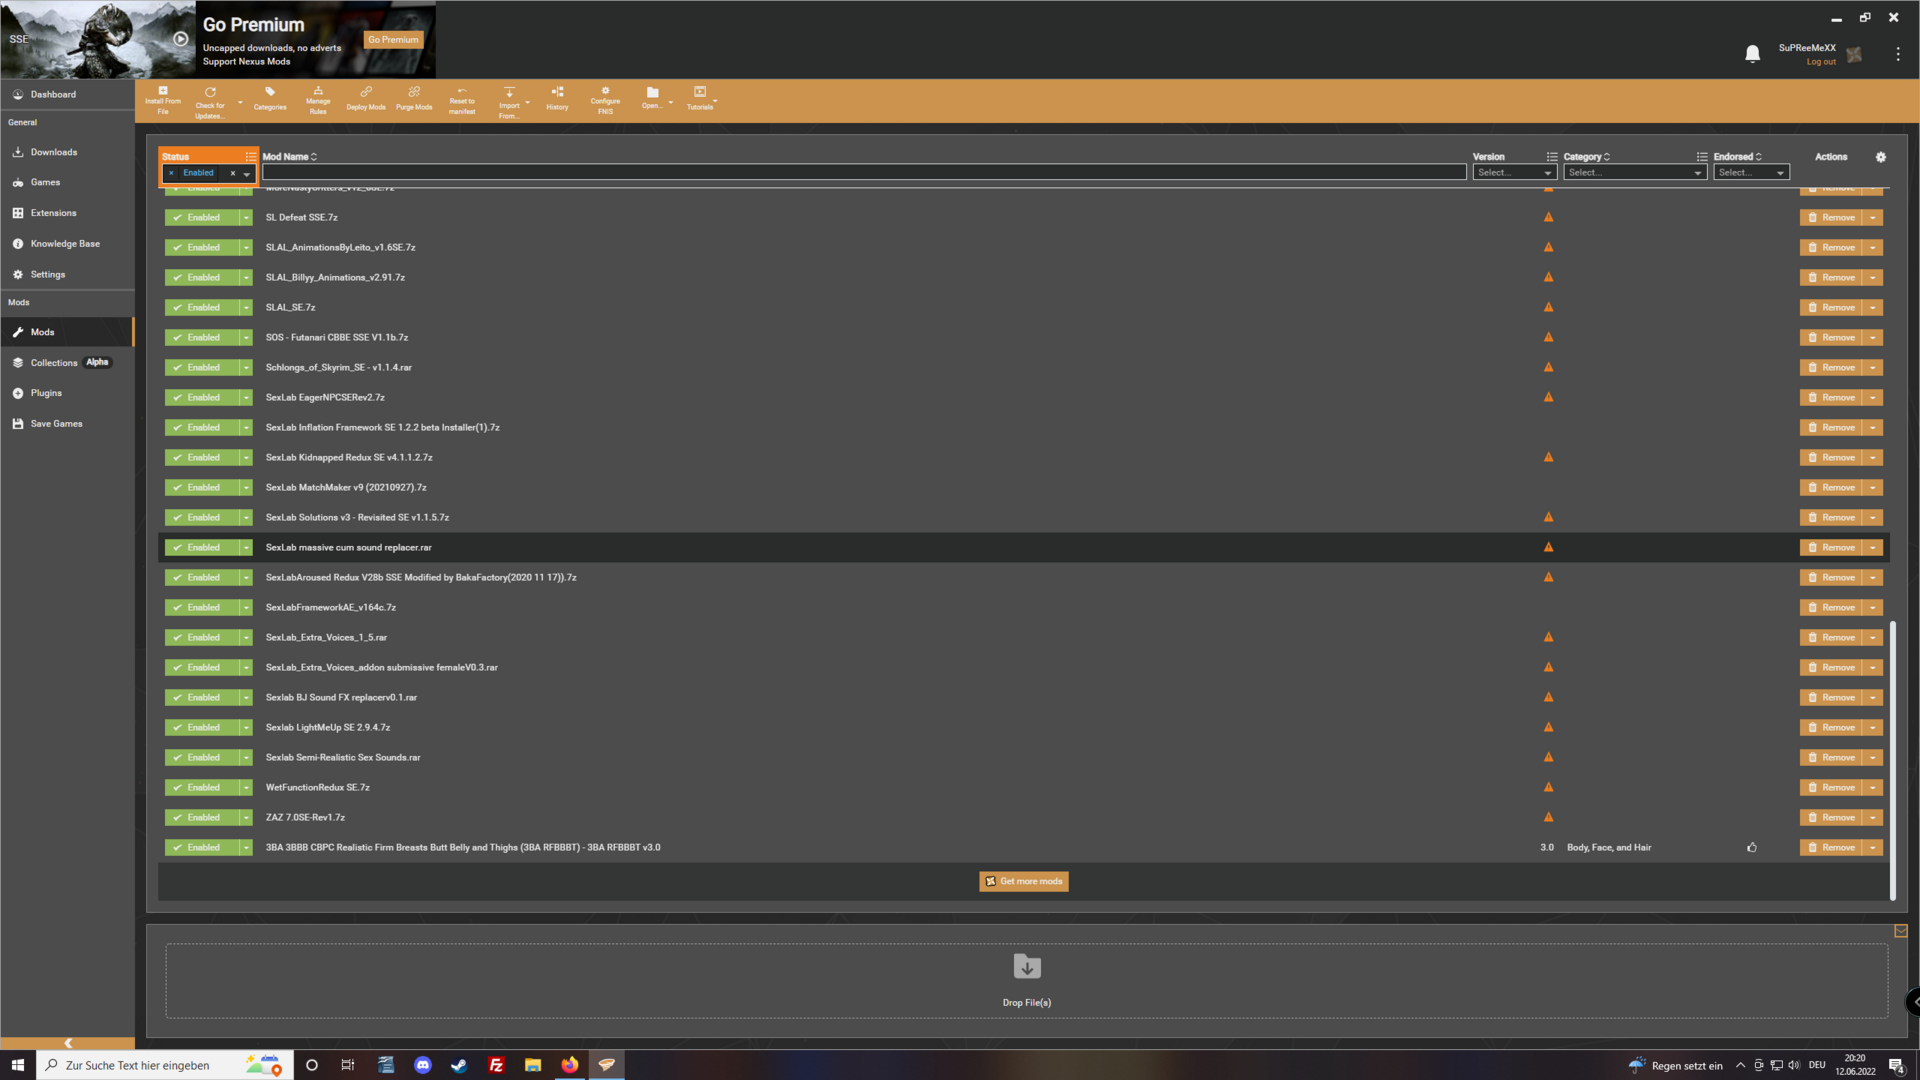Open Version filter Select dropdown
The image size is (1920, 1080).
(x=1514, y=173)
